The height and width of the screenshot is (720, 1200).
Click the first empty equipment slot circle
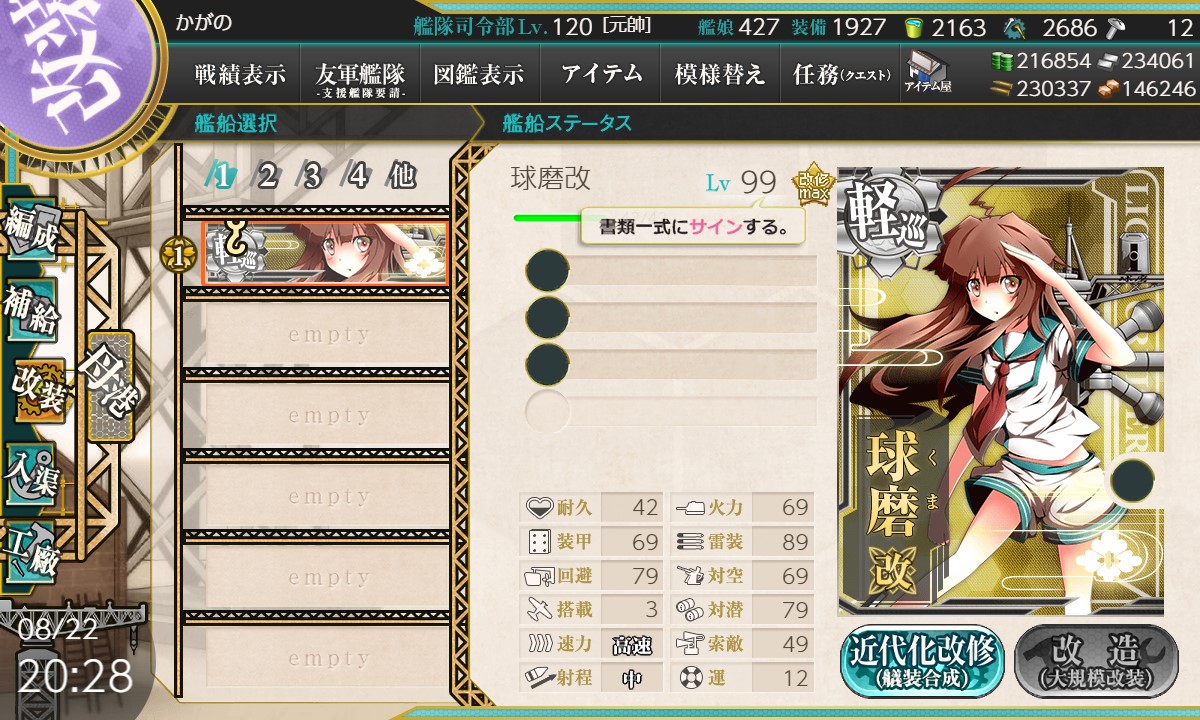[x=547, y=271]
